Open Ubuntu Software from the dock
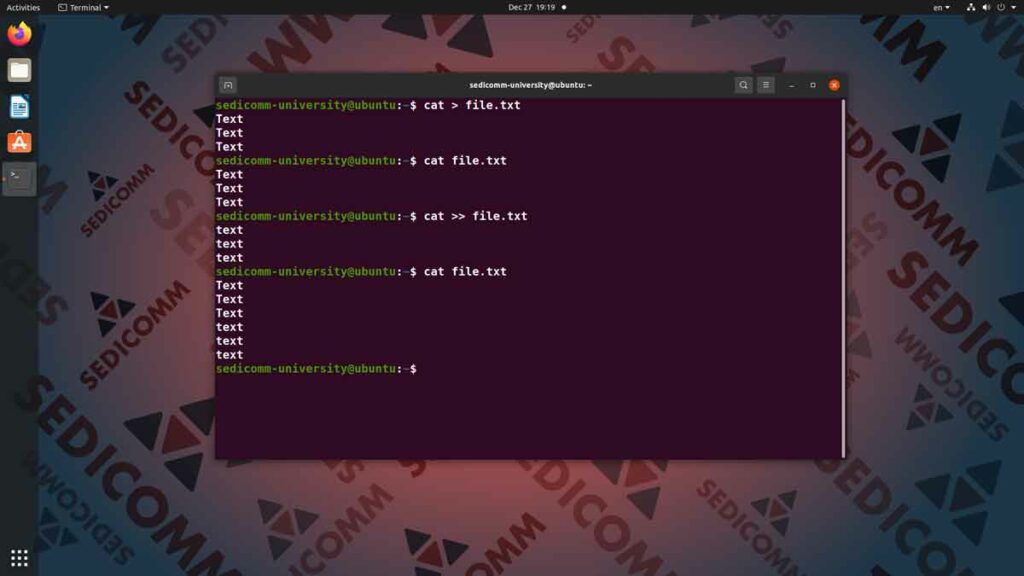1024x576 pixels. (x=19, y=142)
